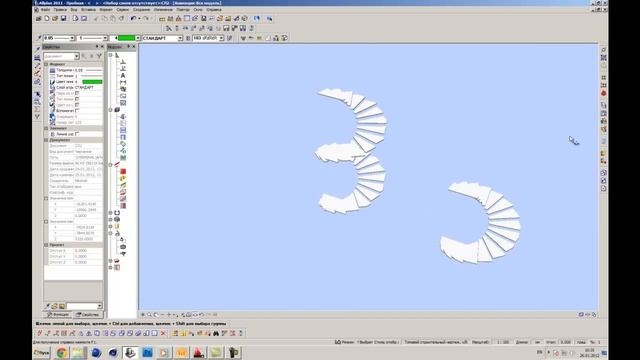The width and height of the screenshot is (640, 360).
Task: Click the red 3D object icon on the right toolbar
Action: 603,93
